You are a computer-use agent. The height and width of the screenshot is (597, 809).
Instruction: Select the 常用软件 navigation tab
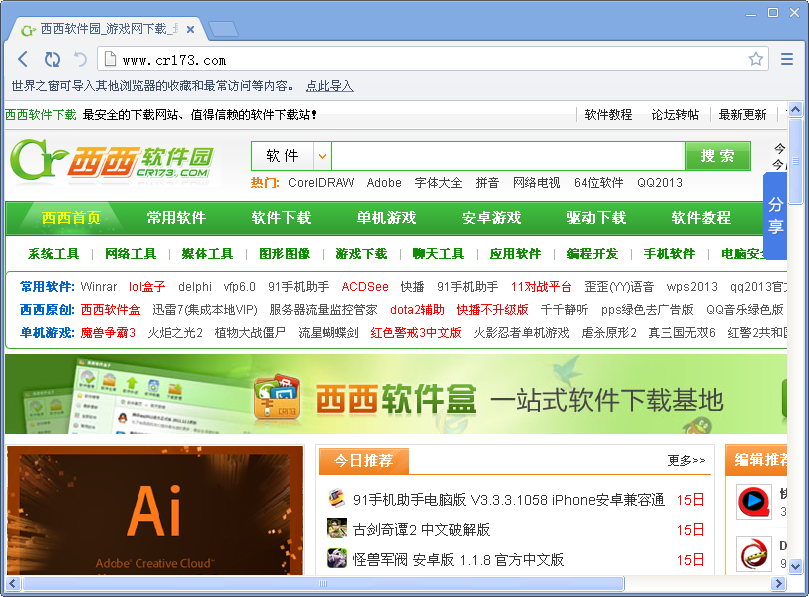coord(176,218)
